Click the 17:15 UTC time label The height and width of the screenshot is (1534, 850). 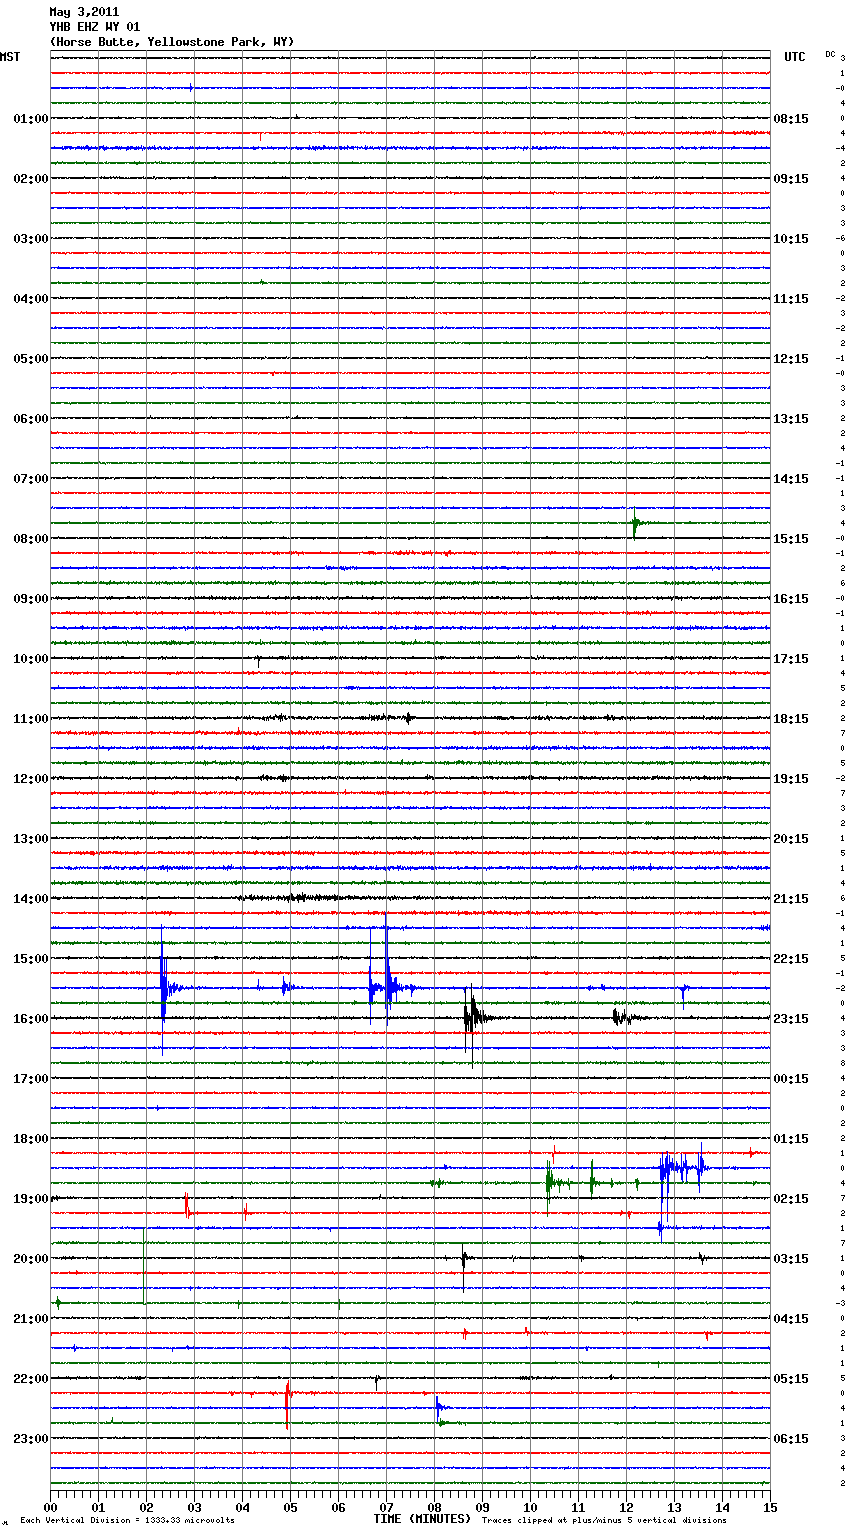(x=791, y=659)
